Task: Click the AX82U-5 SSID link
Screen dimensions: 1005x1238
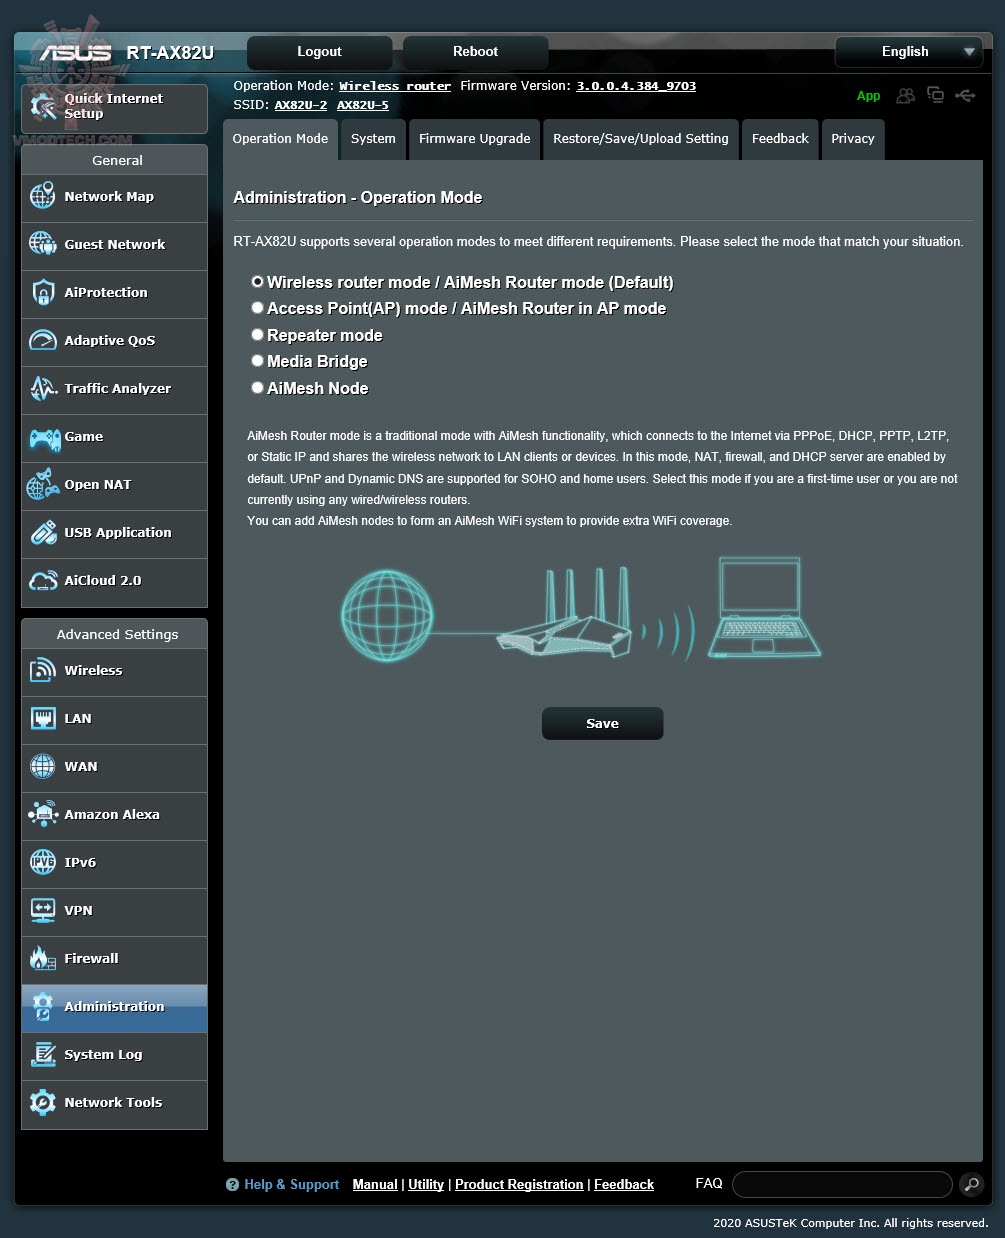Action: click(x=363, y=105)
